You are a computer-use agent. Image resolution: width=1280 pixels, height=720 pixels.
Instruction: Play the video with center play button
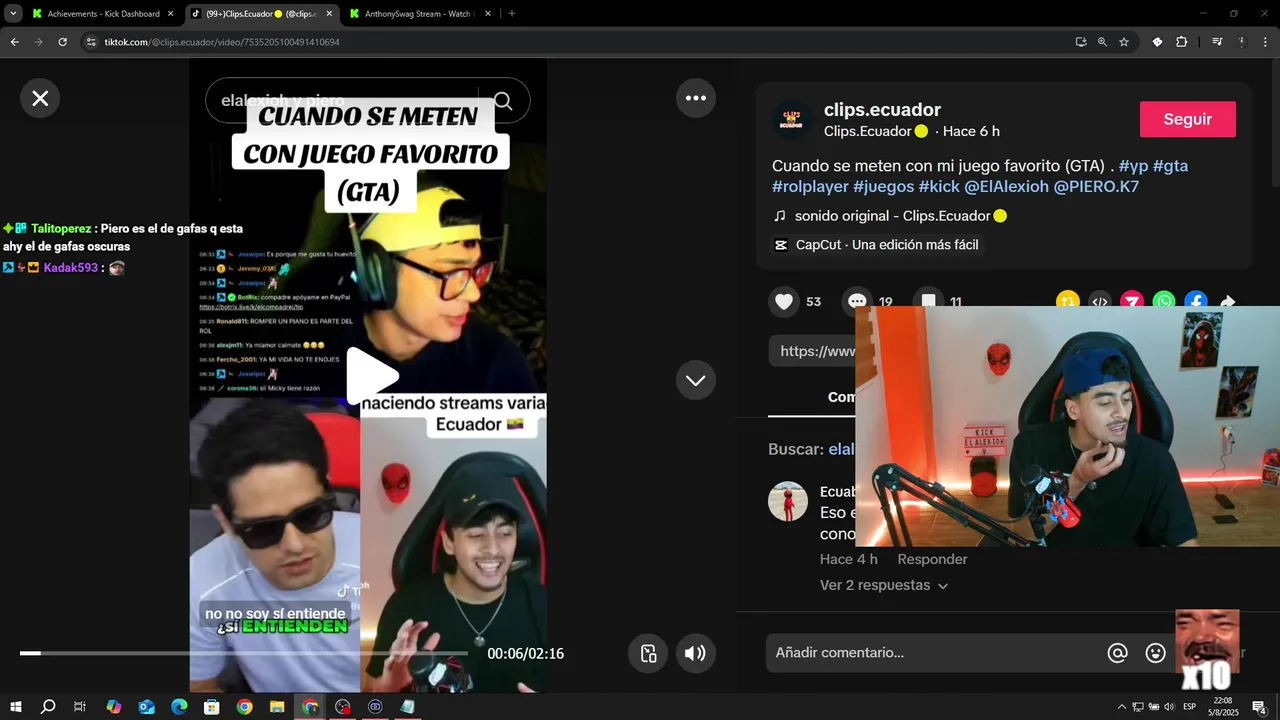click(x=371, y=377)
